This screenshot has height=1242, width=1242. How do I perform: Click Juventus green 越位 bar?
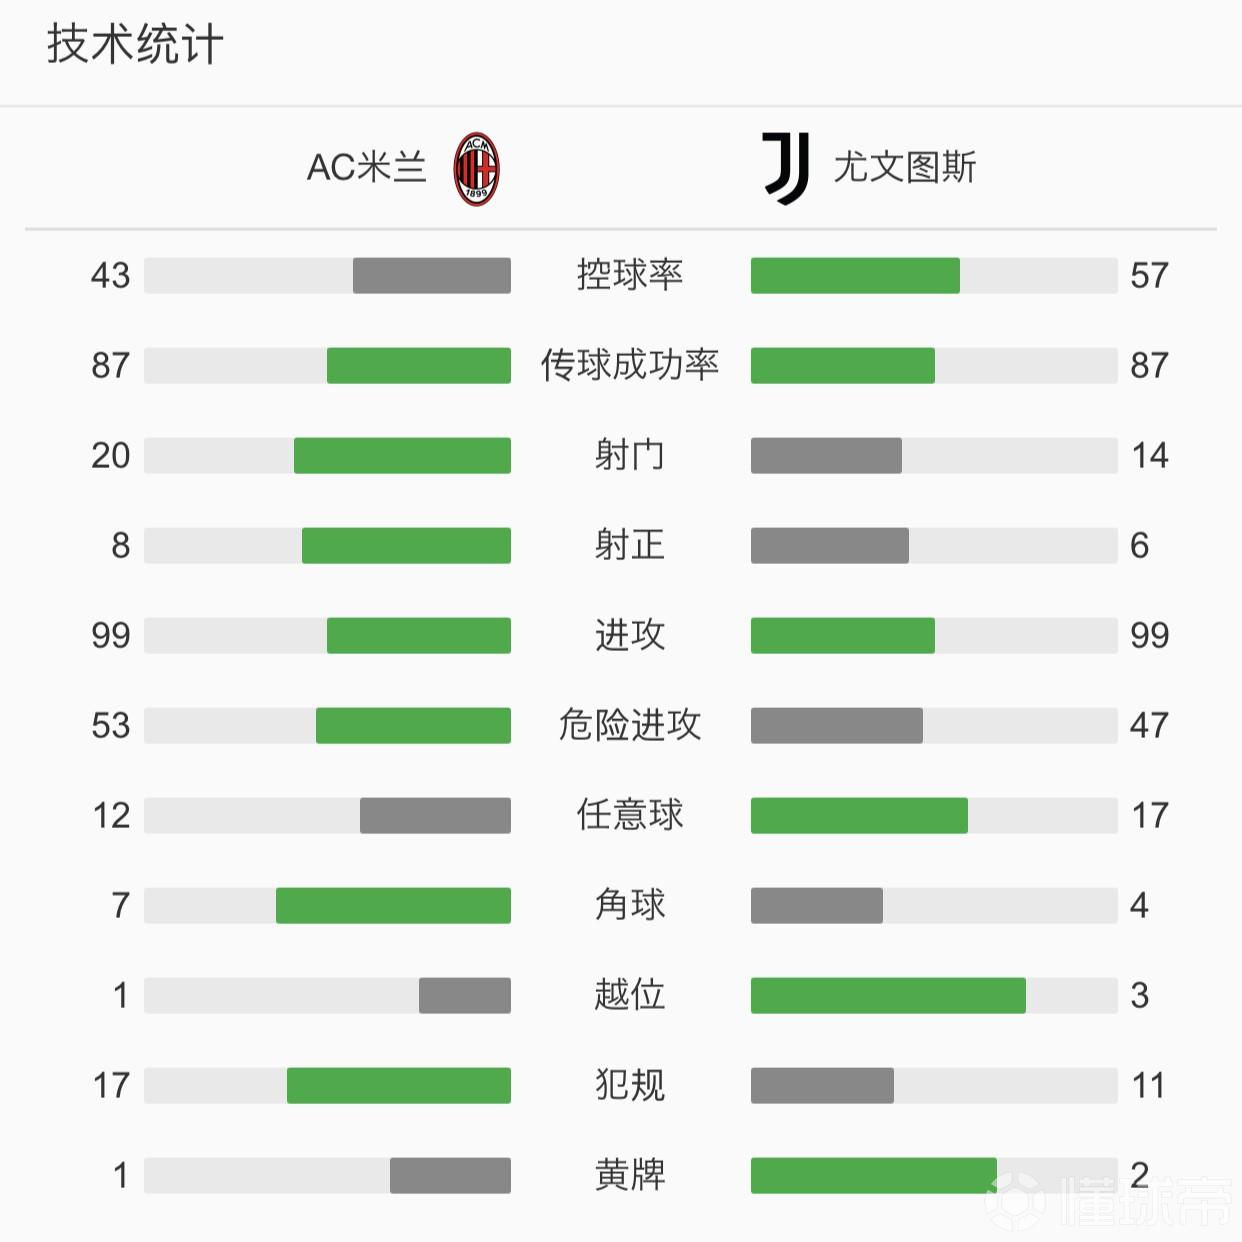click(x=888, y=996)
